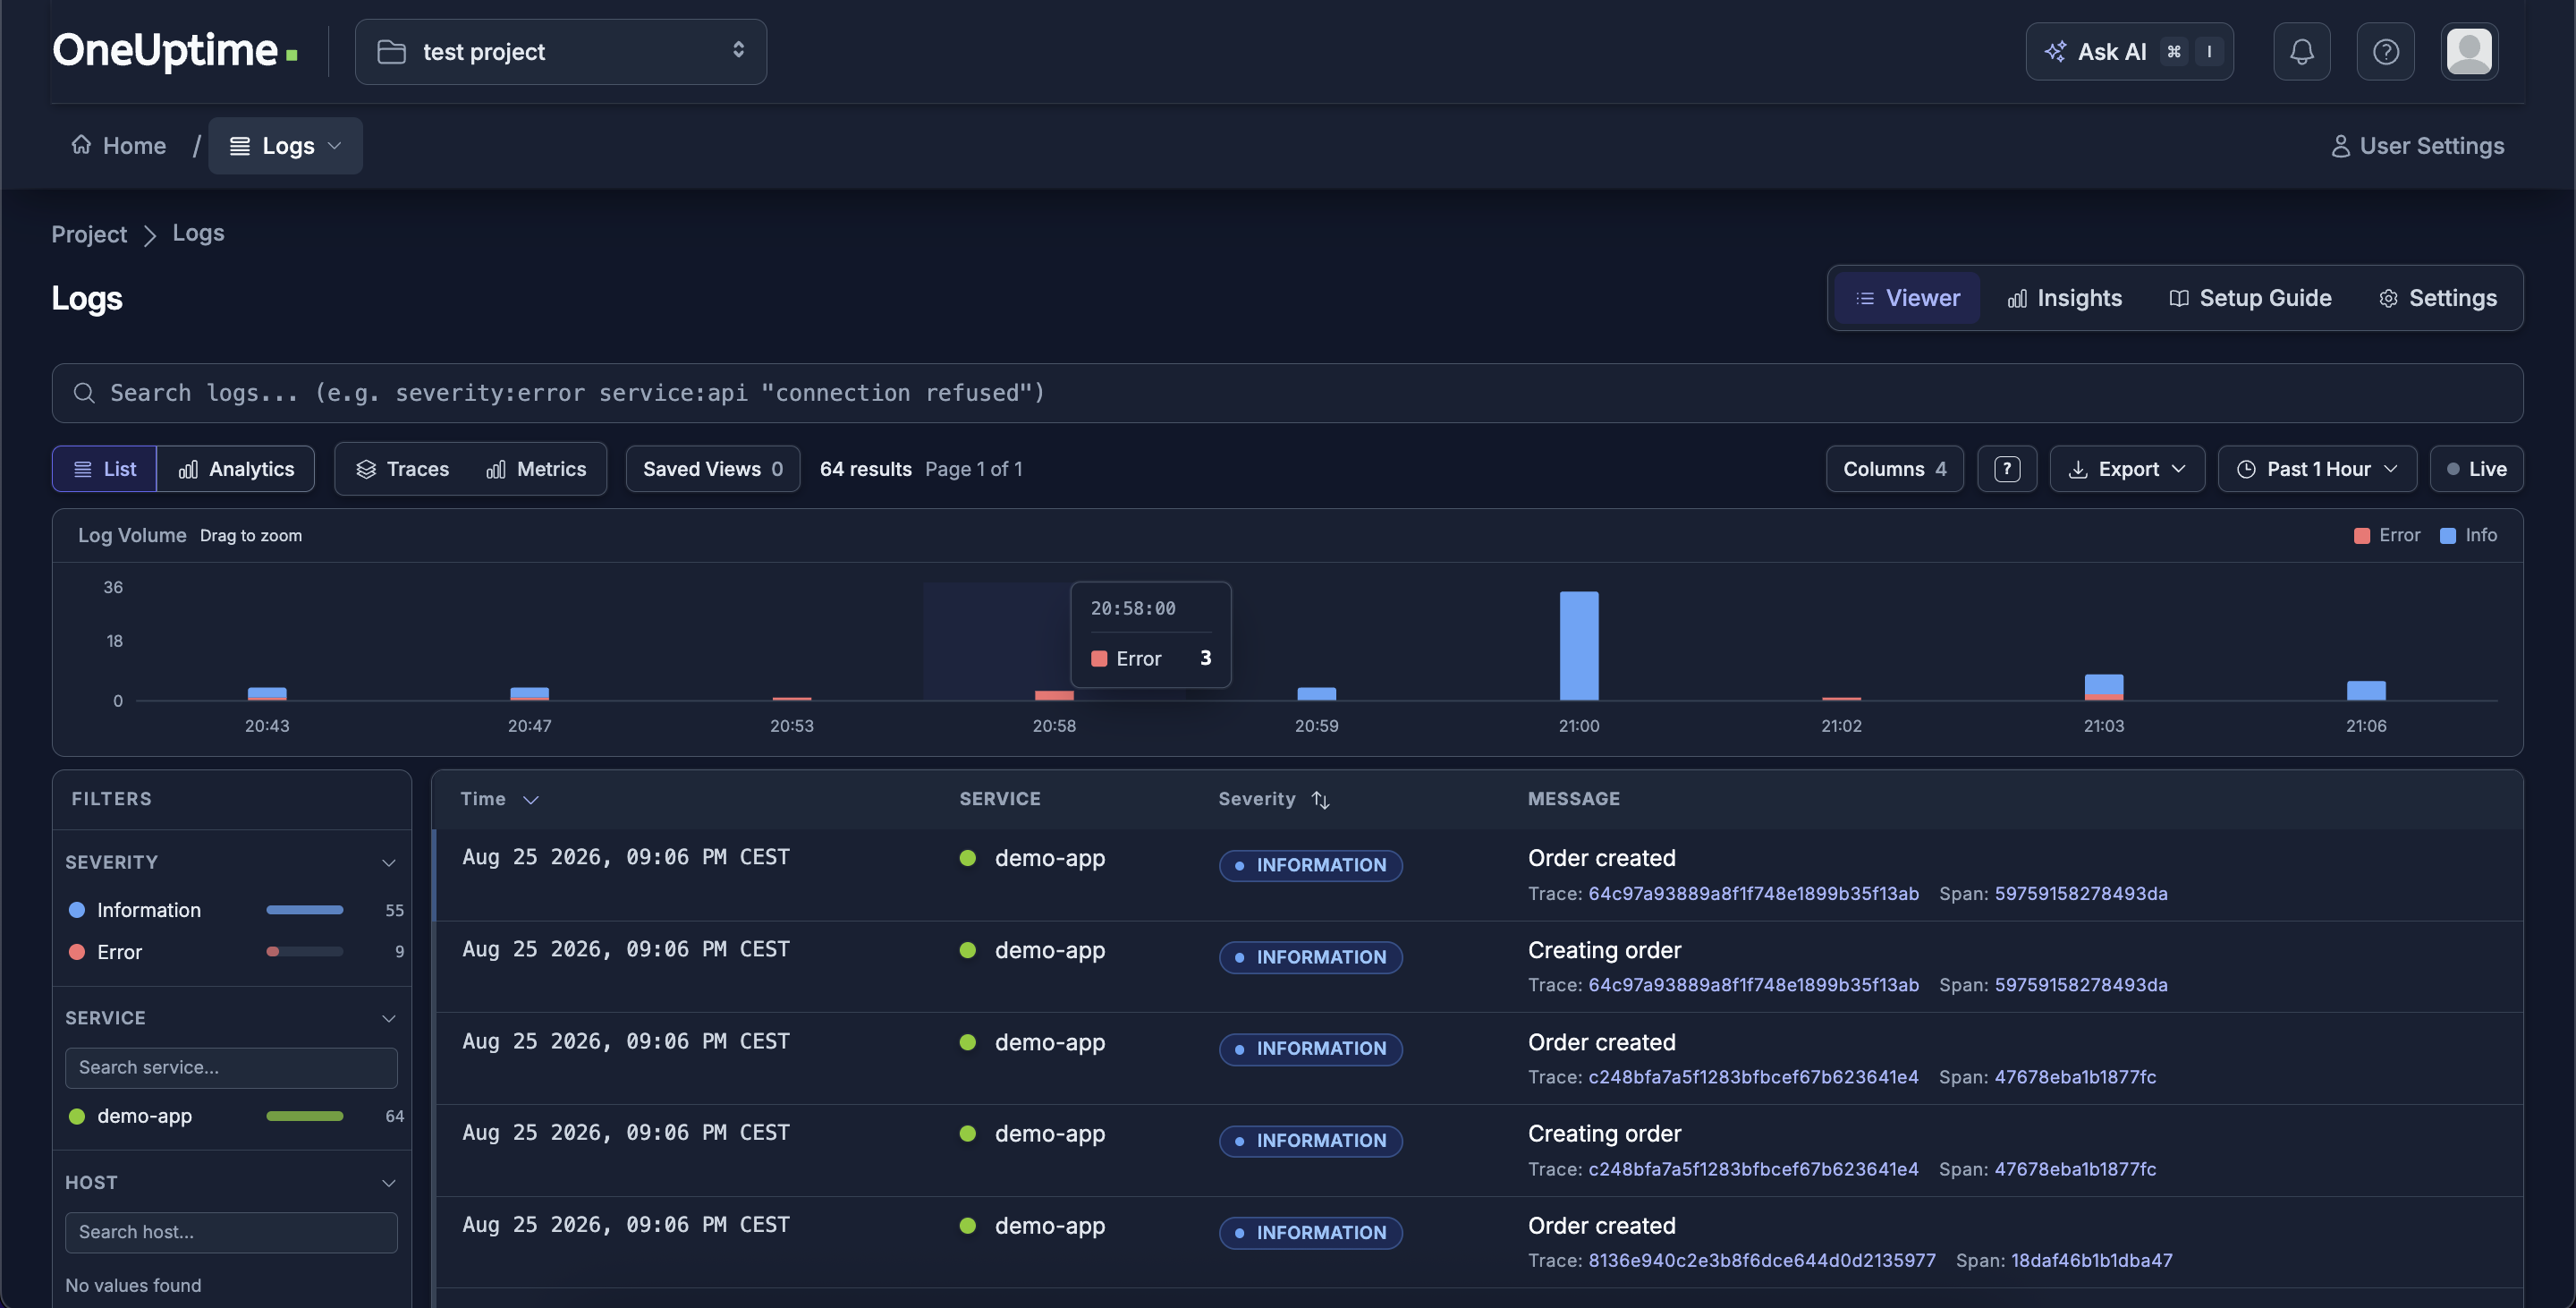2576x1308 pixels.
Task: Click the Home house icon
Action: [x=81, y=145]
